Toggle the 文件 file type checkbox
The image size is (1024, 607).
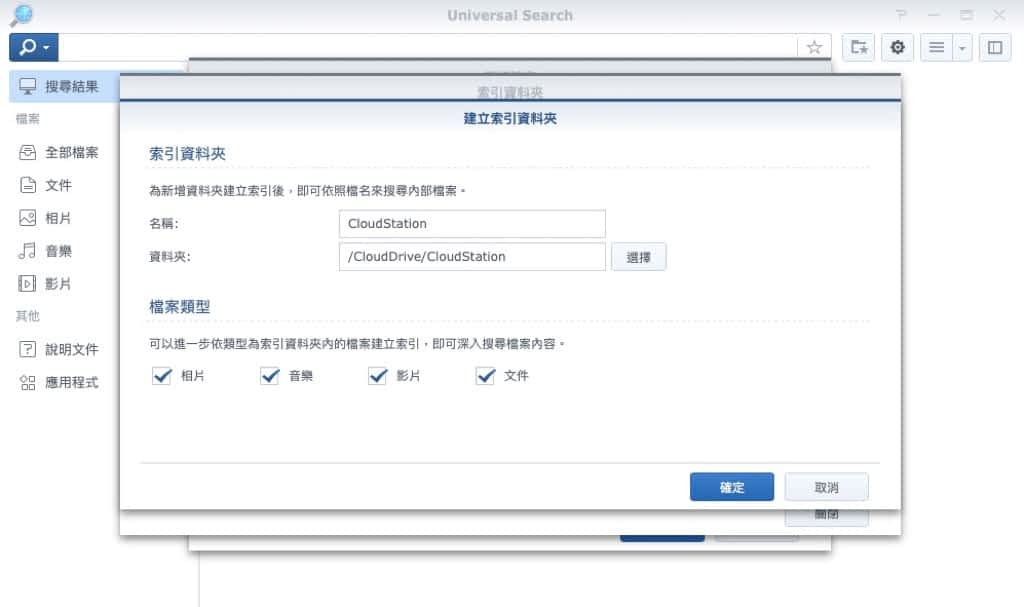486,376
